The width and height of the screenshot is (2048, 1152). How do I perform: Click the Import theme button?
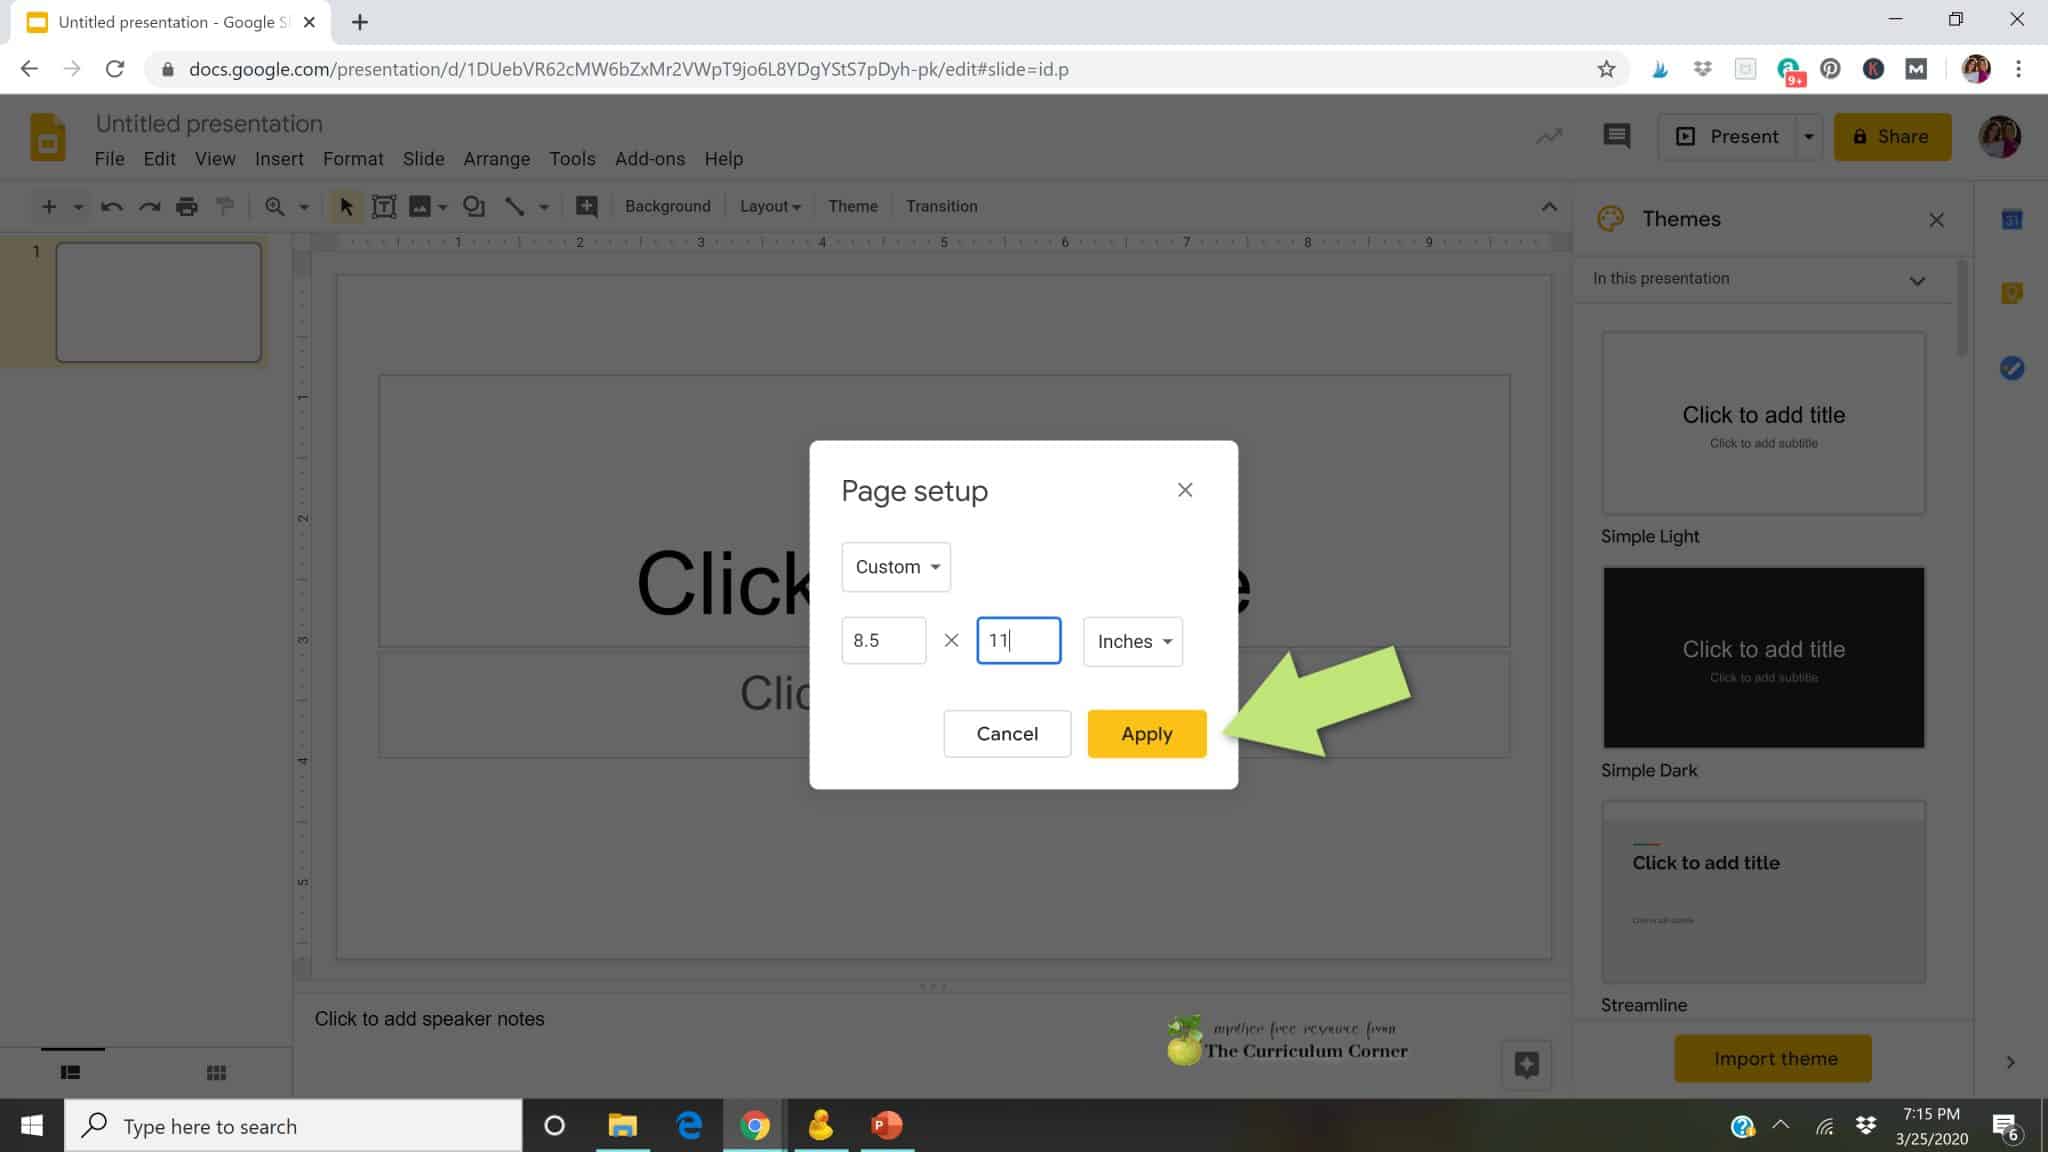pyautogui.click(x=1772, y=1058)
